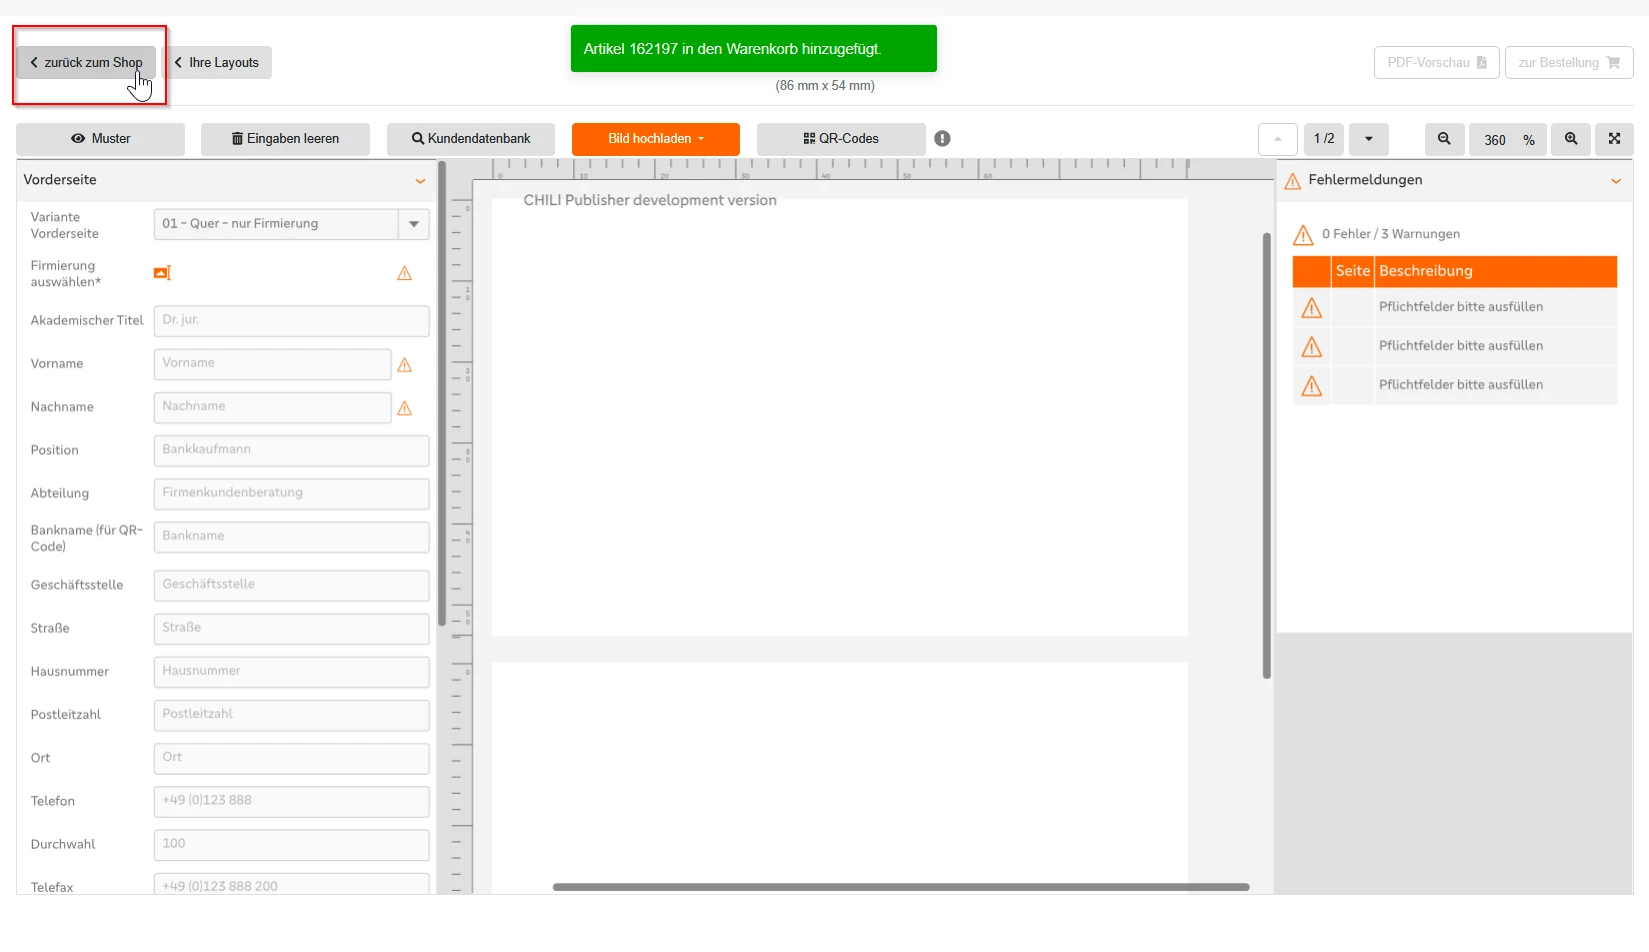The width and height of the screenshot is (1649, 952).
Task: Click the Ihre Layouts button
Action: point(216,62)
